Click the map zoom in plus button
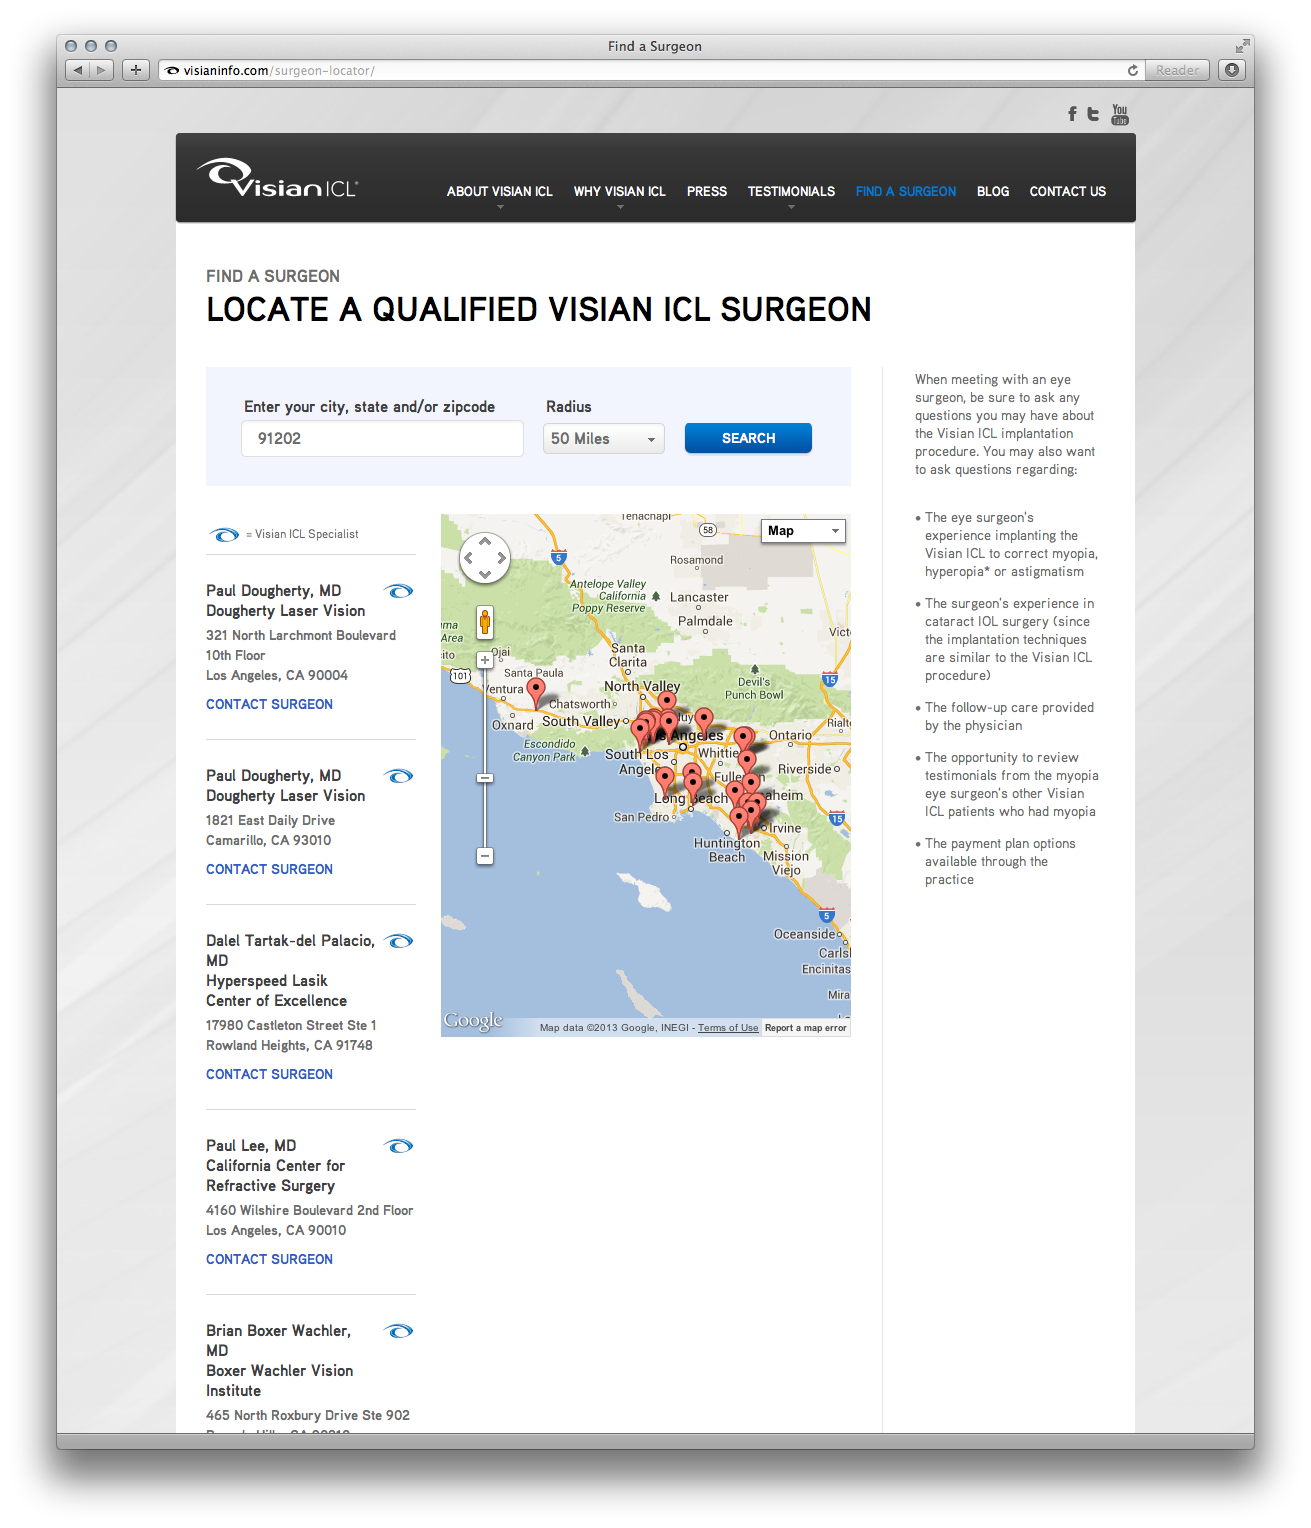Screen dimensions: 1311x1528 tap(485, 660)
